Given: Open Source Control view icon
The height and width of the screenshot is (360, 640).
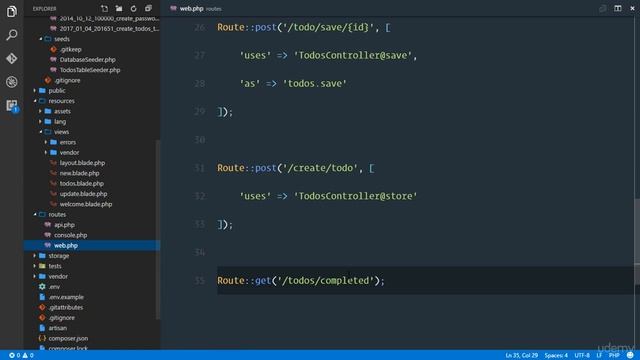Looking at the screenshot, I should (x=11, y=58).
